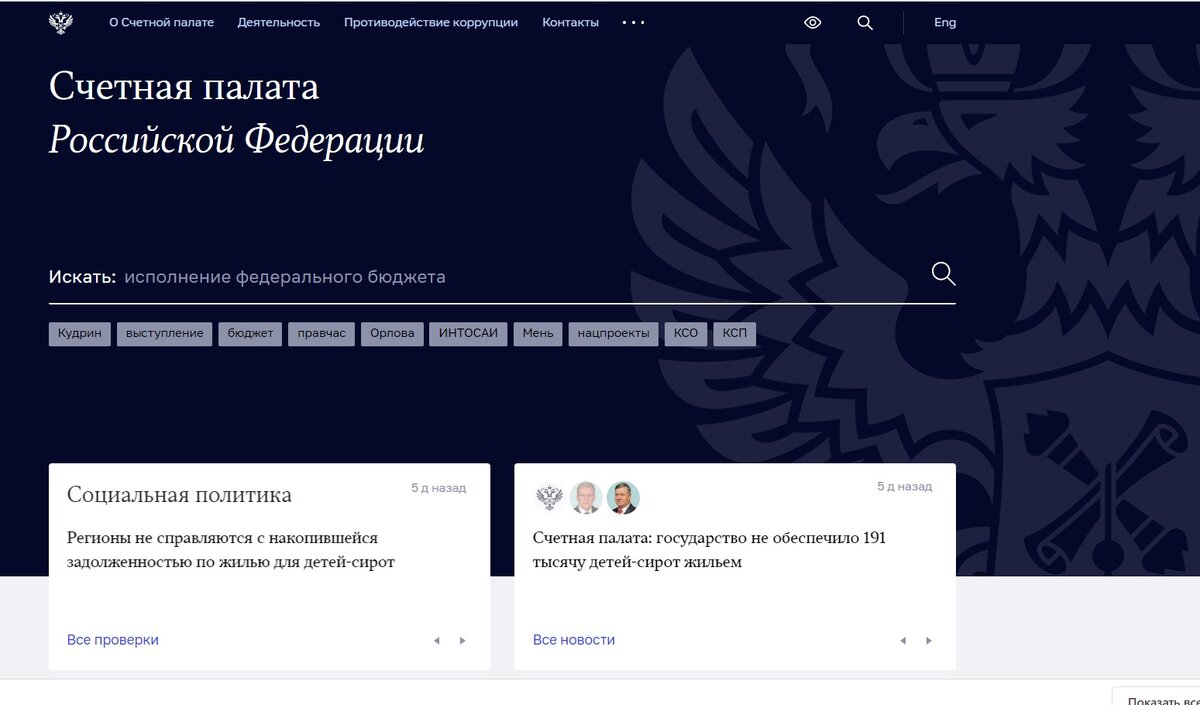Expand the three dots more menu
This screenshot has height=705, width=1200.
(633, 22)
